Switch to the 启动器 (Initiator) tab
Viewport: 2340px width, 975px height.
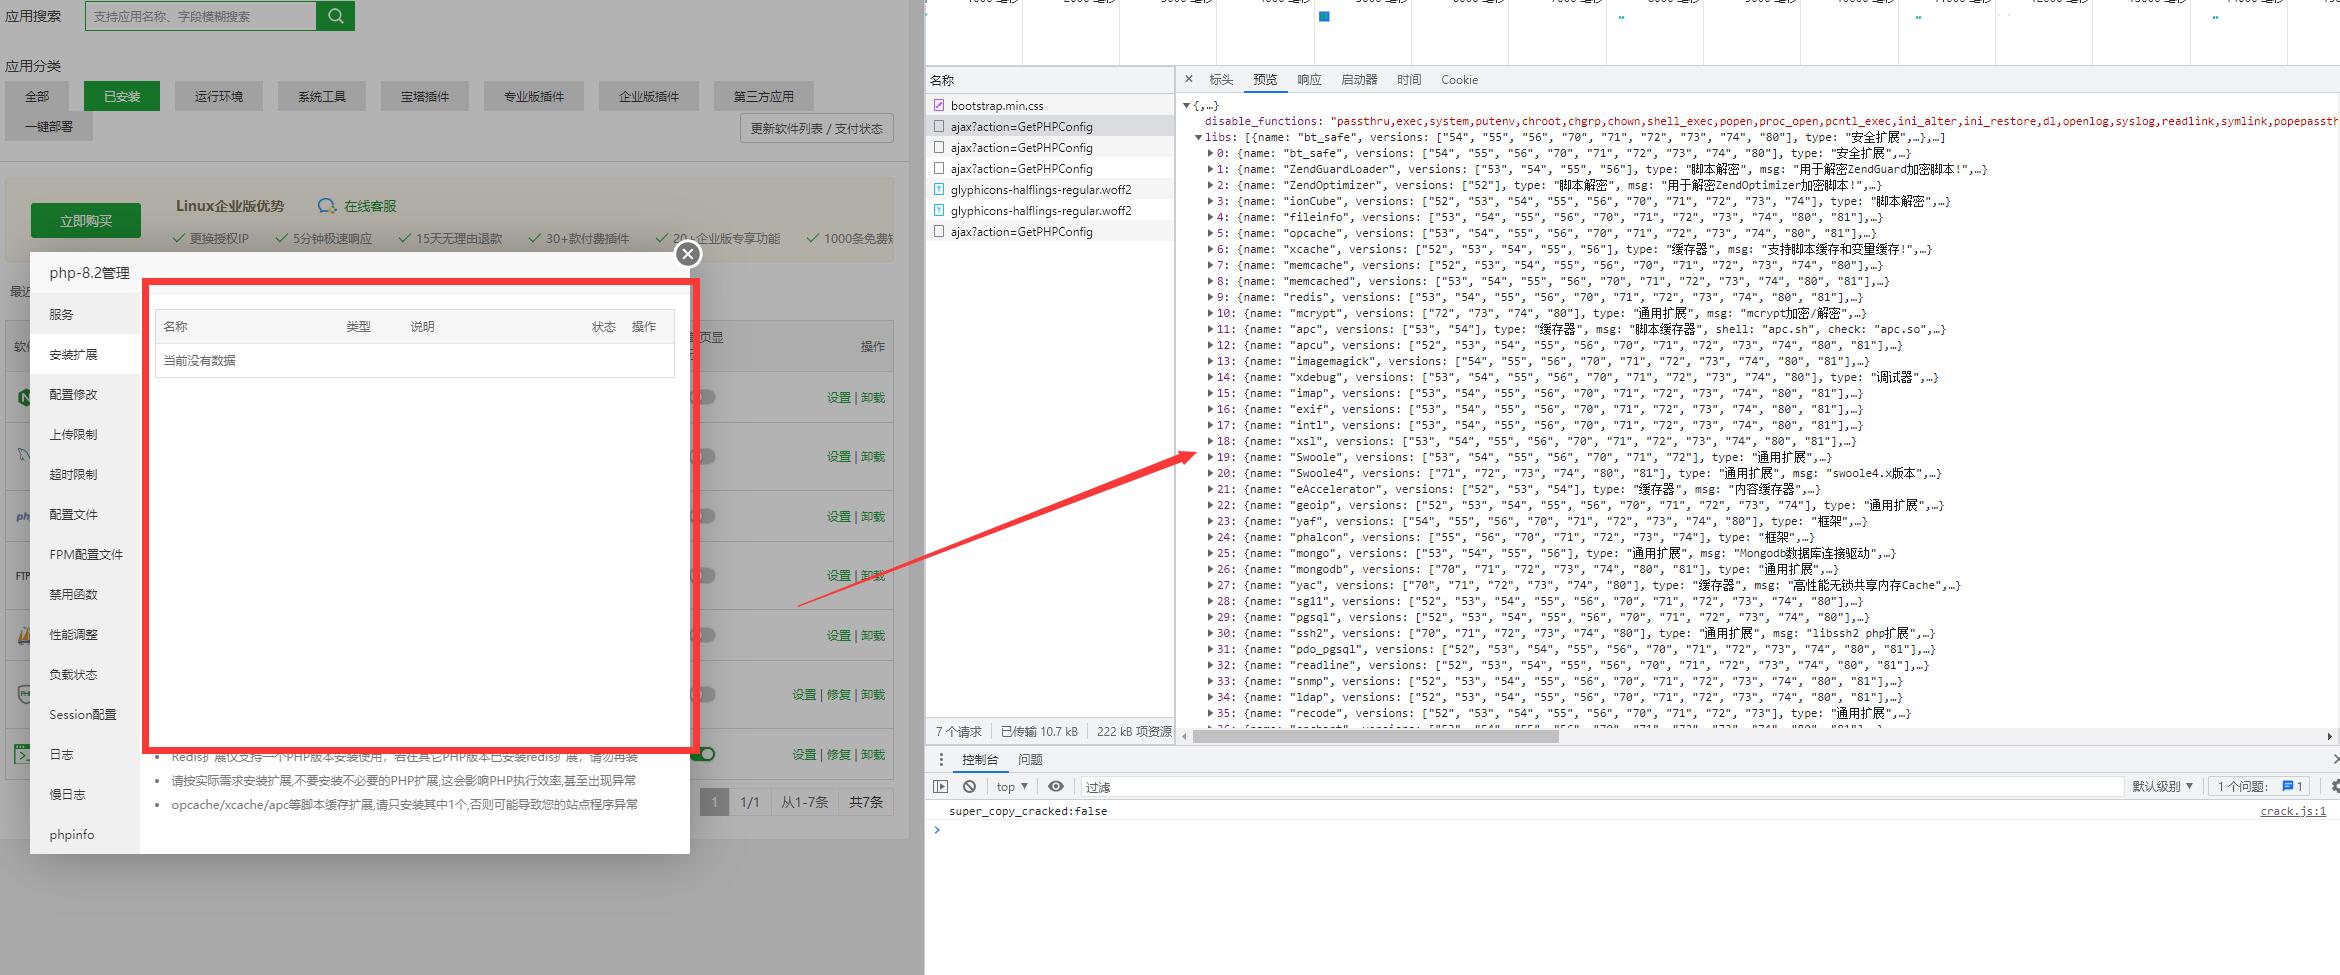pyautogui.click(x=1359, y=80)
